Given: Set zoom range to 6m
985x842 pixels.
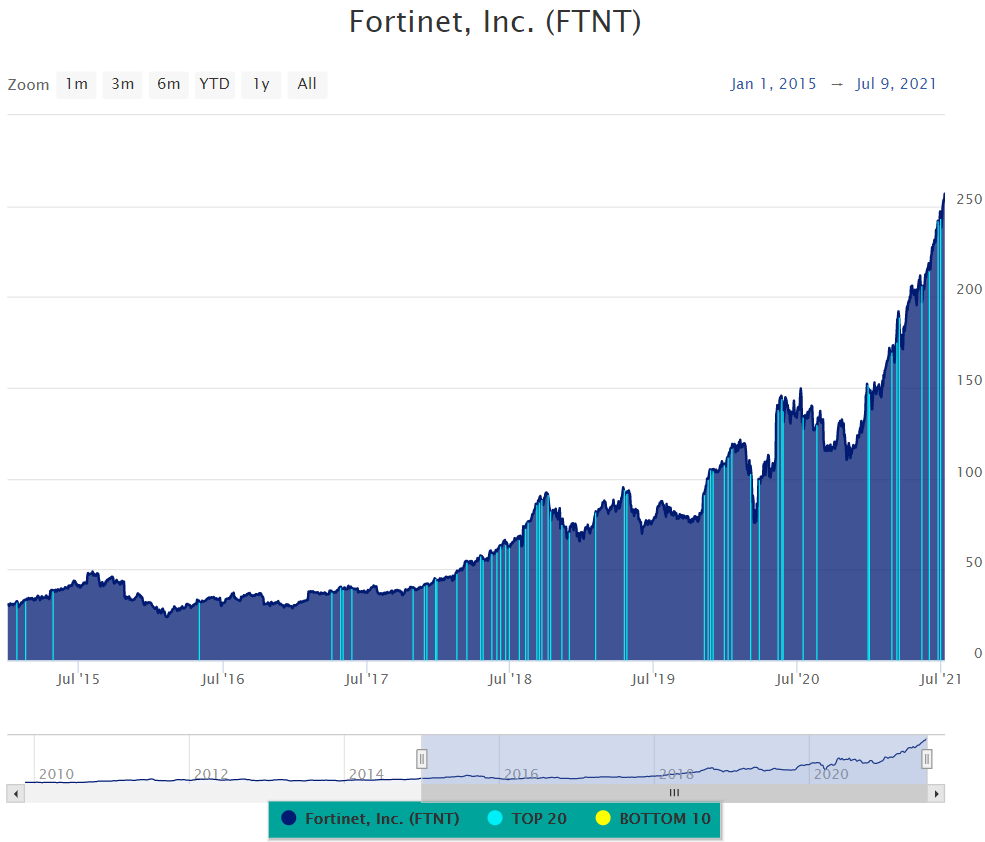Looking at the screenshot, I should coord(168,84).
